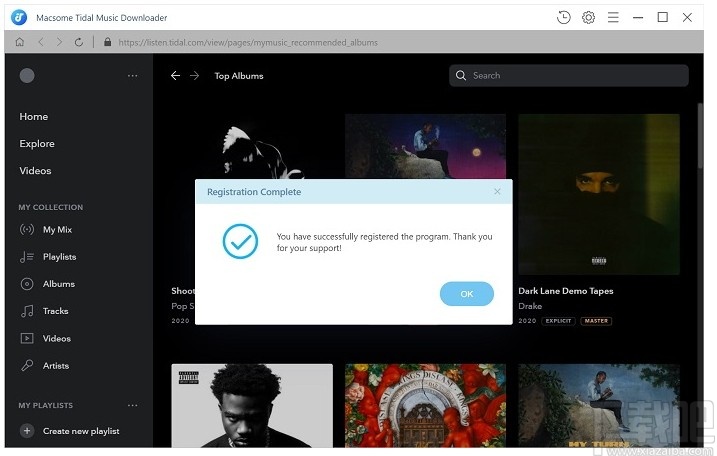The height and width of the screenshot is (456, 717).
Task: Click the My Mix radio icon
Action: [x=27, y=229]
